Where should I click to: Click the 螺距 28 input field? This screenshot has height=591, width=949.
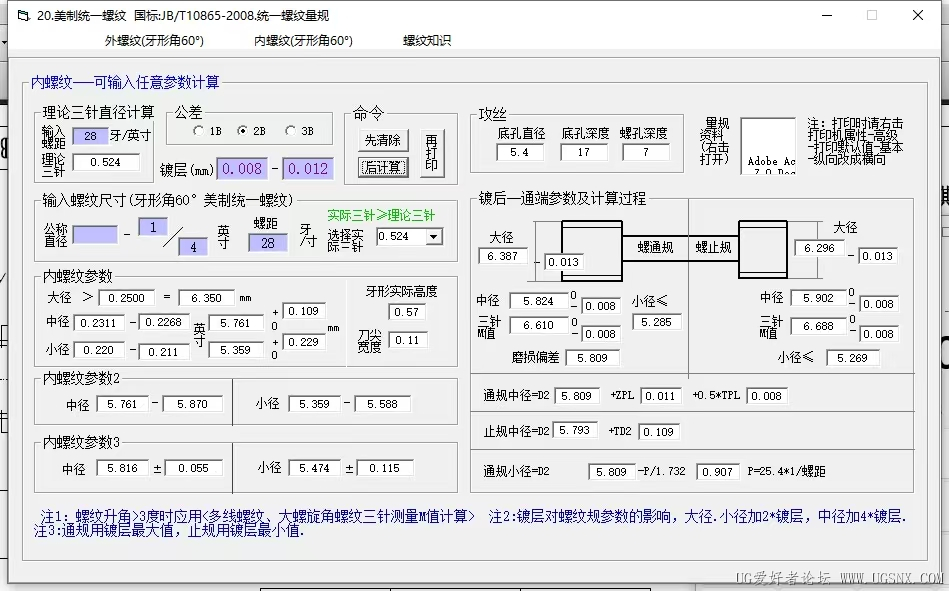pyautogui.click(x=268, y=243)
